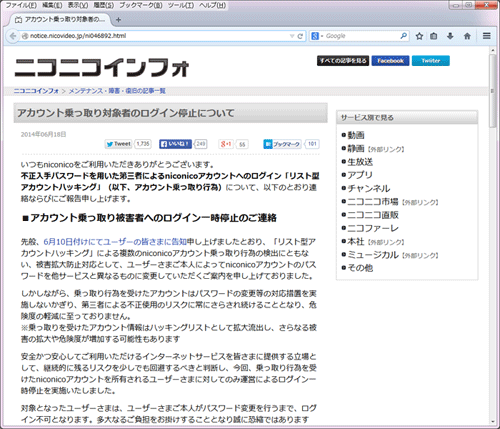Open the Google search engine selector

pyautogui.click(x=317, y=36)
